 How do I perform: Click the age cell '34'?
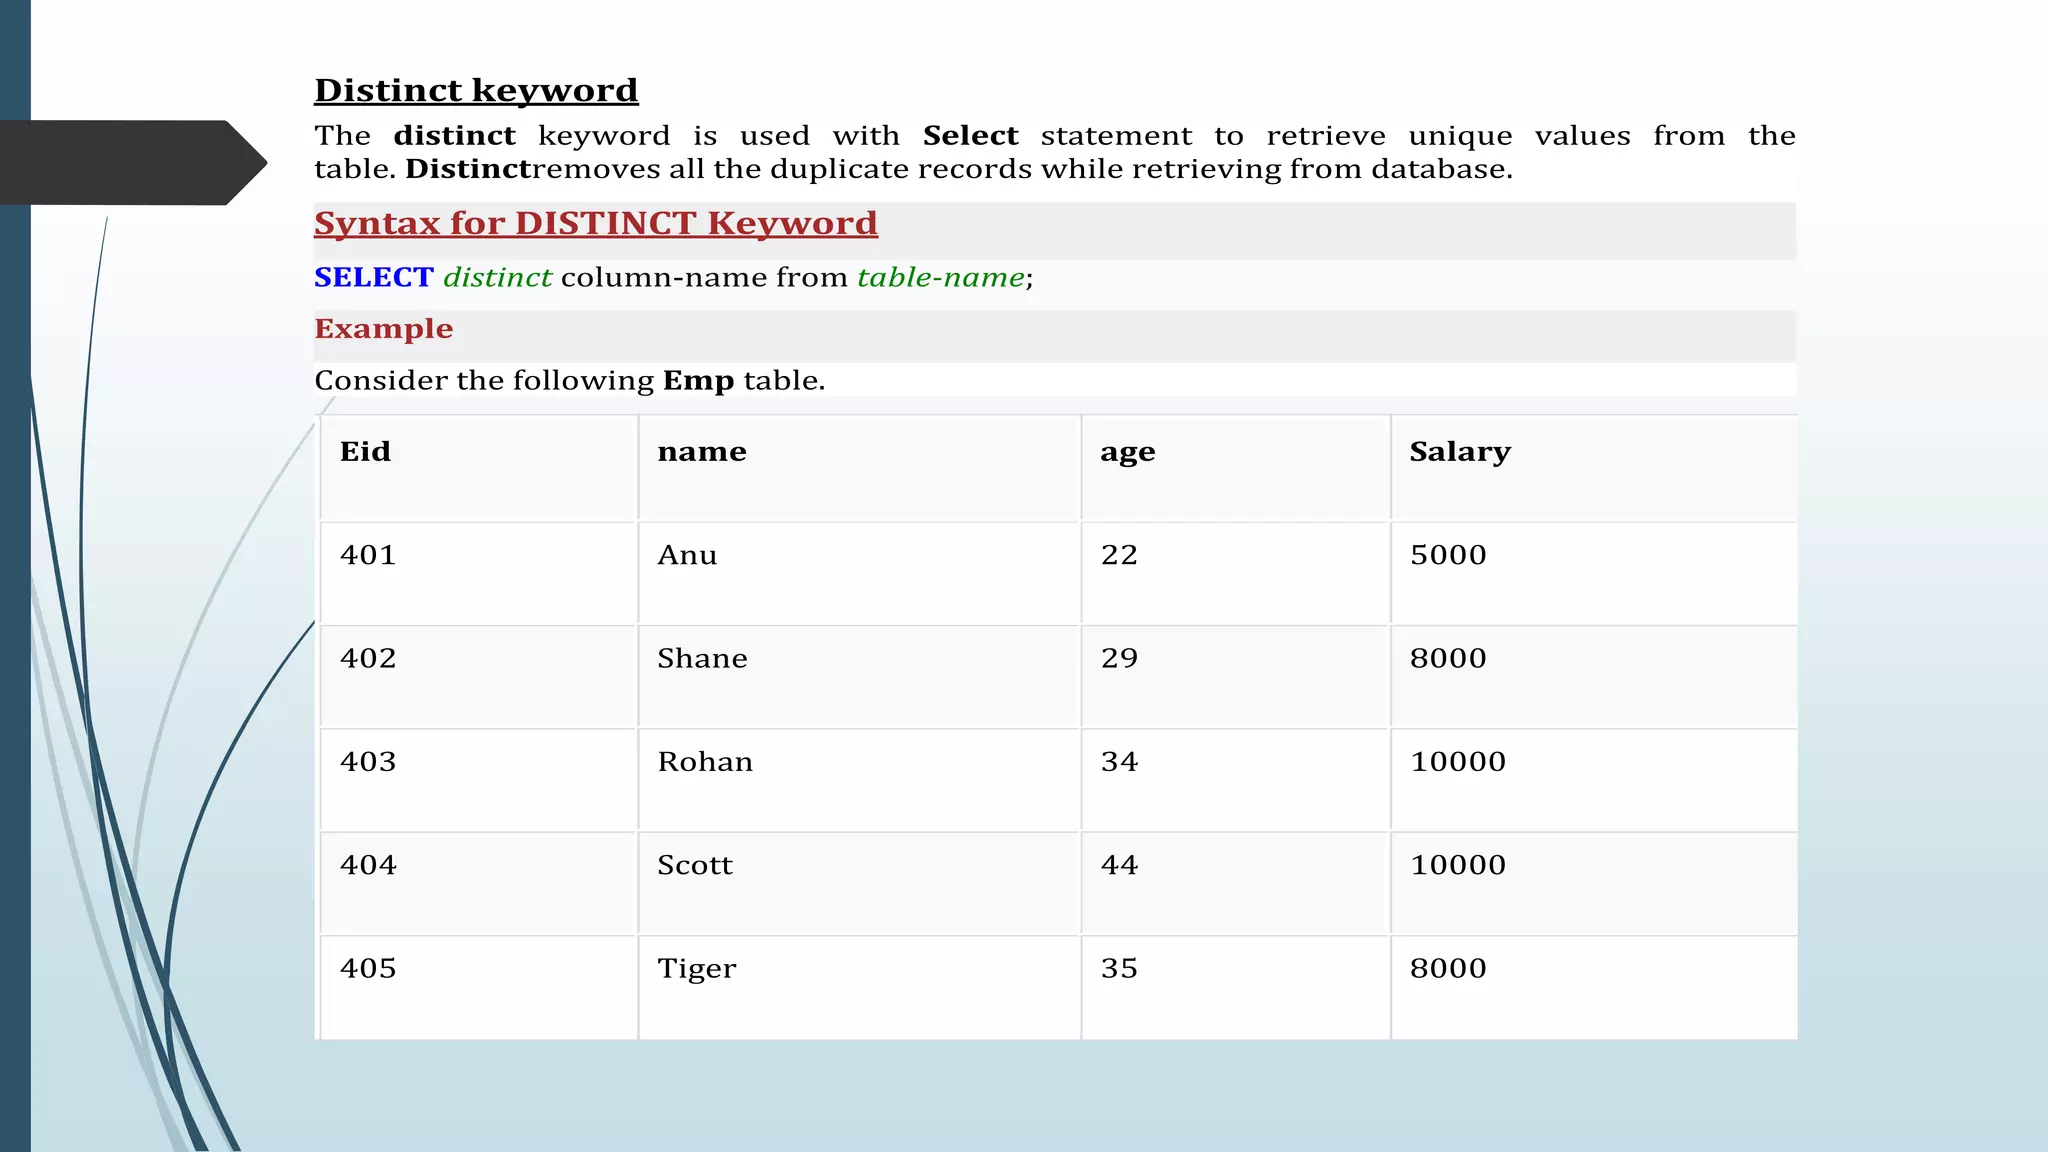[x=1236, y=780]
